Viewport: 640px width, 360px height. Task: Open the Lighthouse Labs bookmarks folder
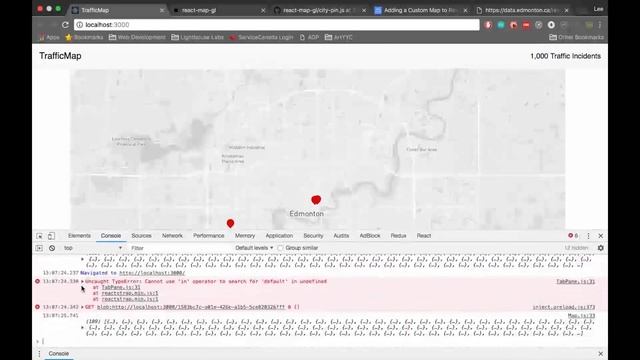tap(198, 37)
